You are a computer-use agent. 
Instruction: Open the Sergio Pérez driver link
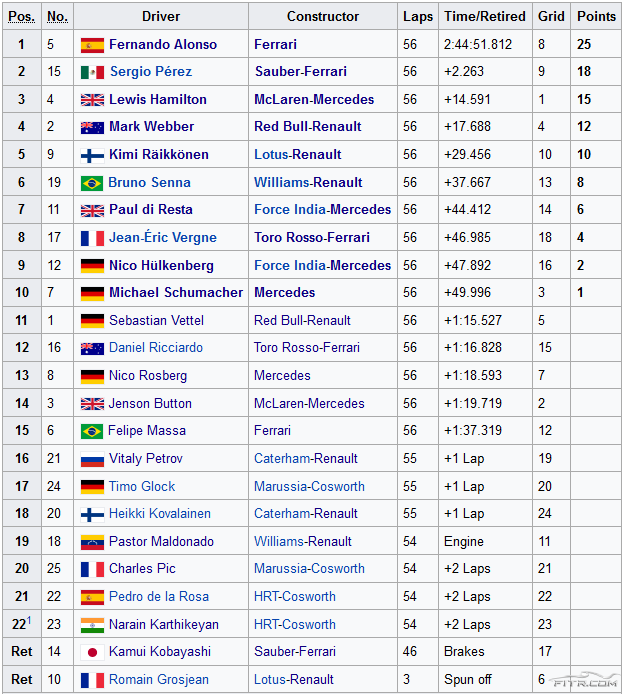150,72
